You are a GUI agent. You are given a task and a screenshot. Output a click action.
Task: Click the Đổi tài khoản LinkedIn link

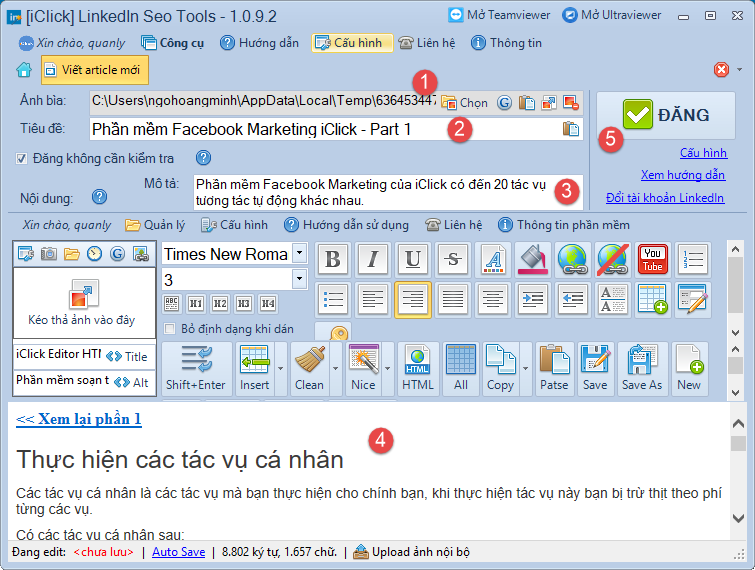665,198
